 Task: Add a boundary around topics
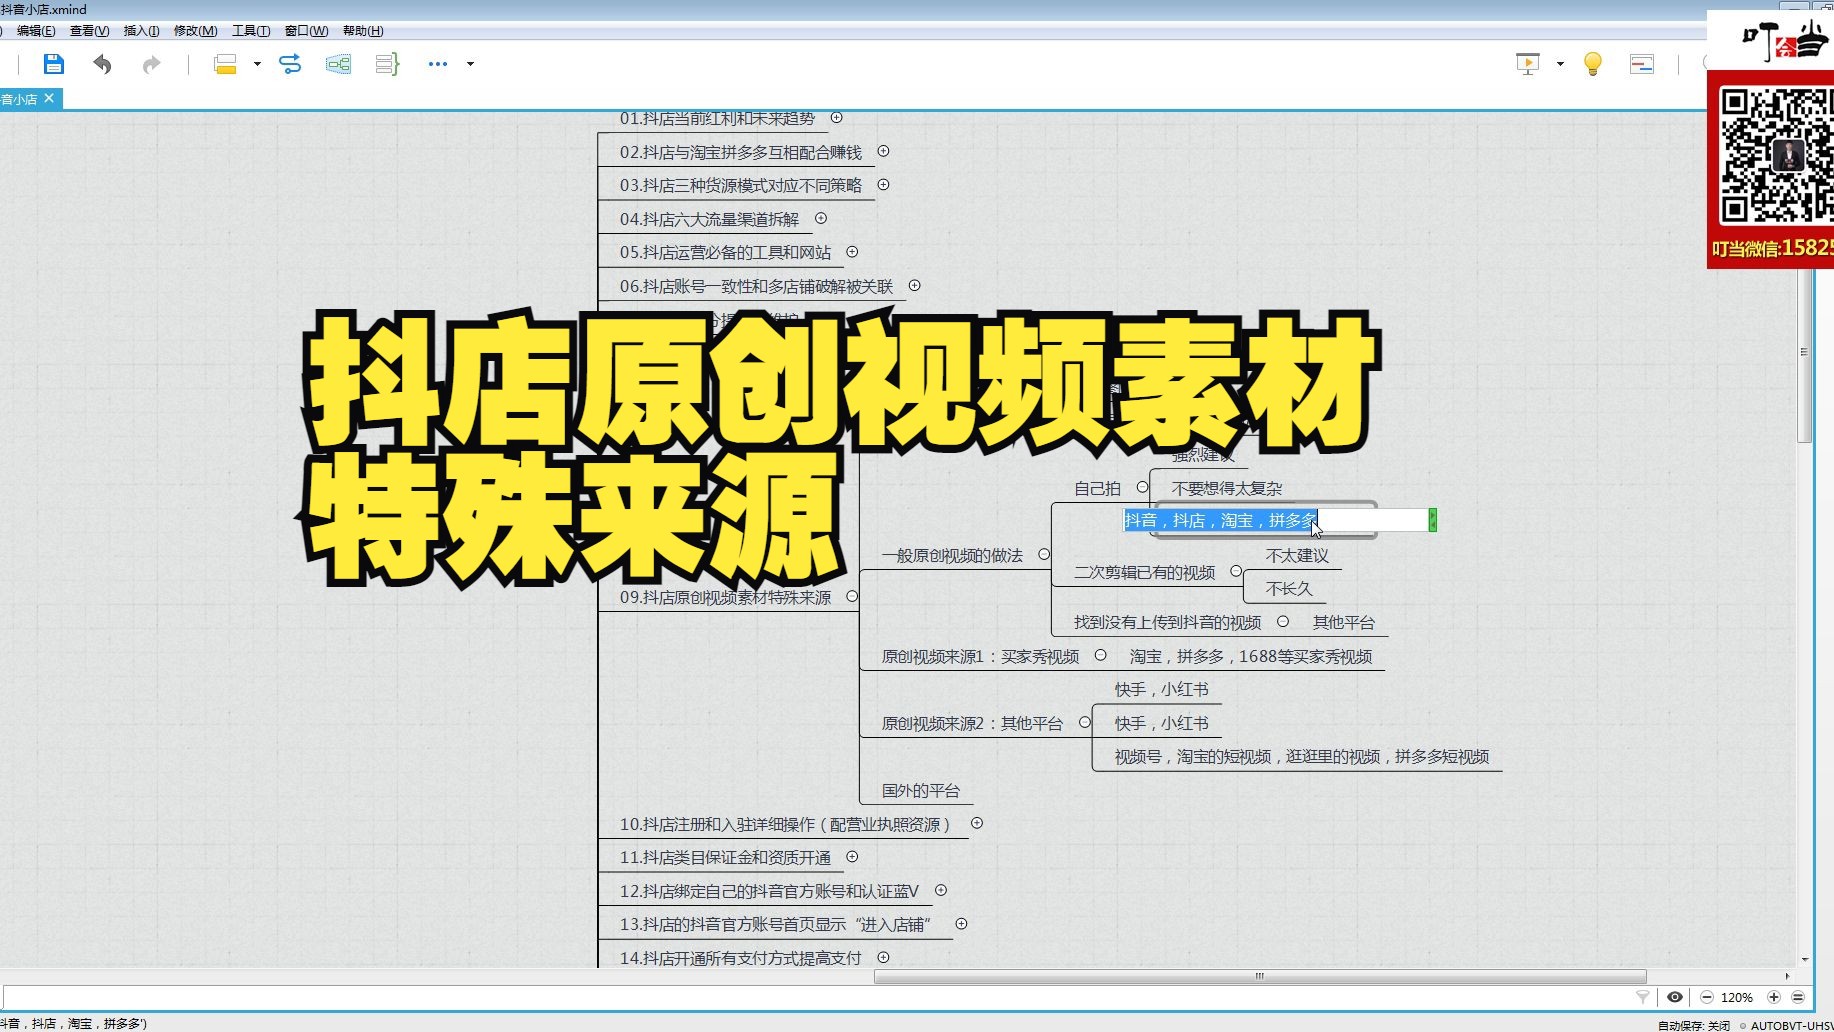point(339,64)
